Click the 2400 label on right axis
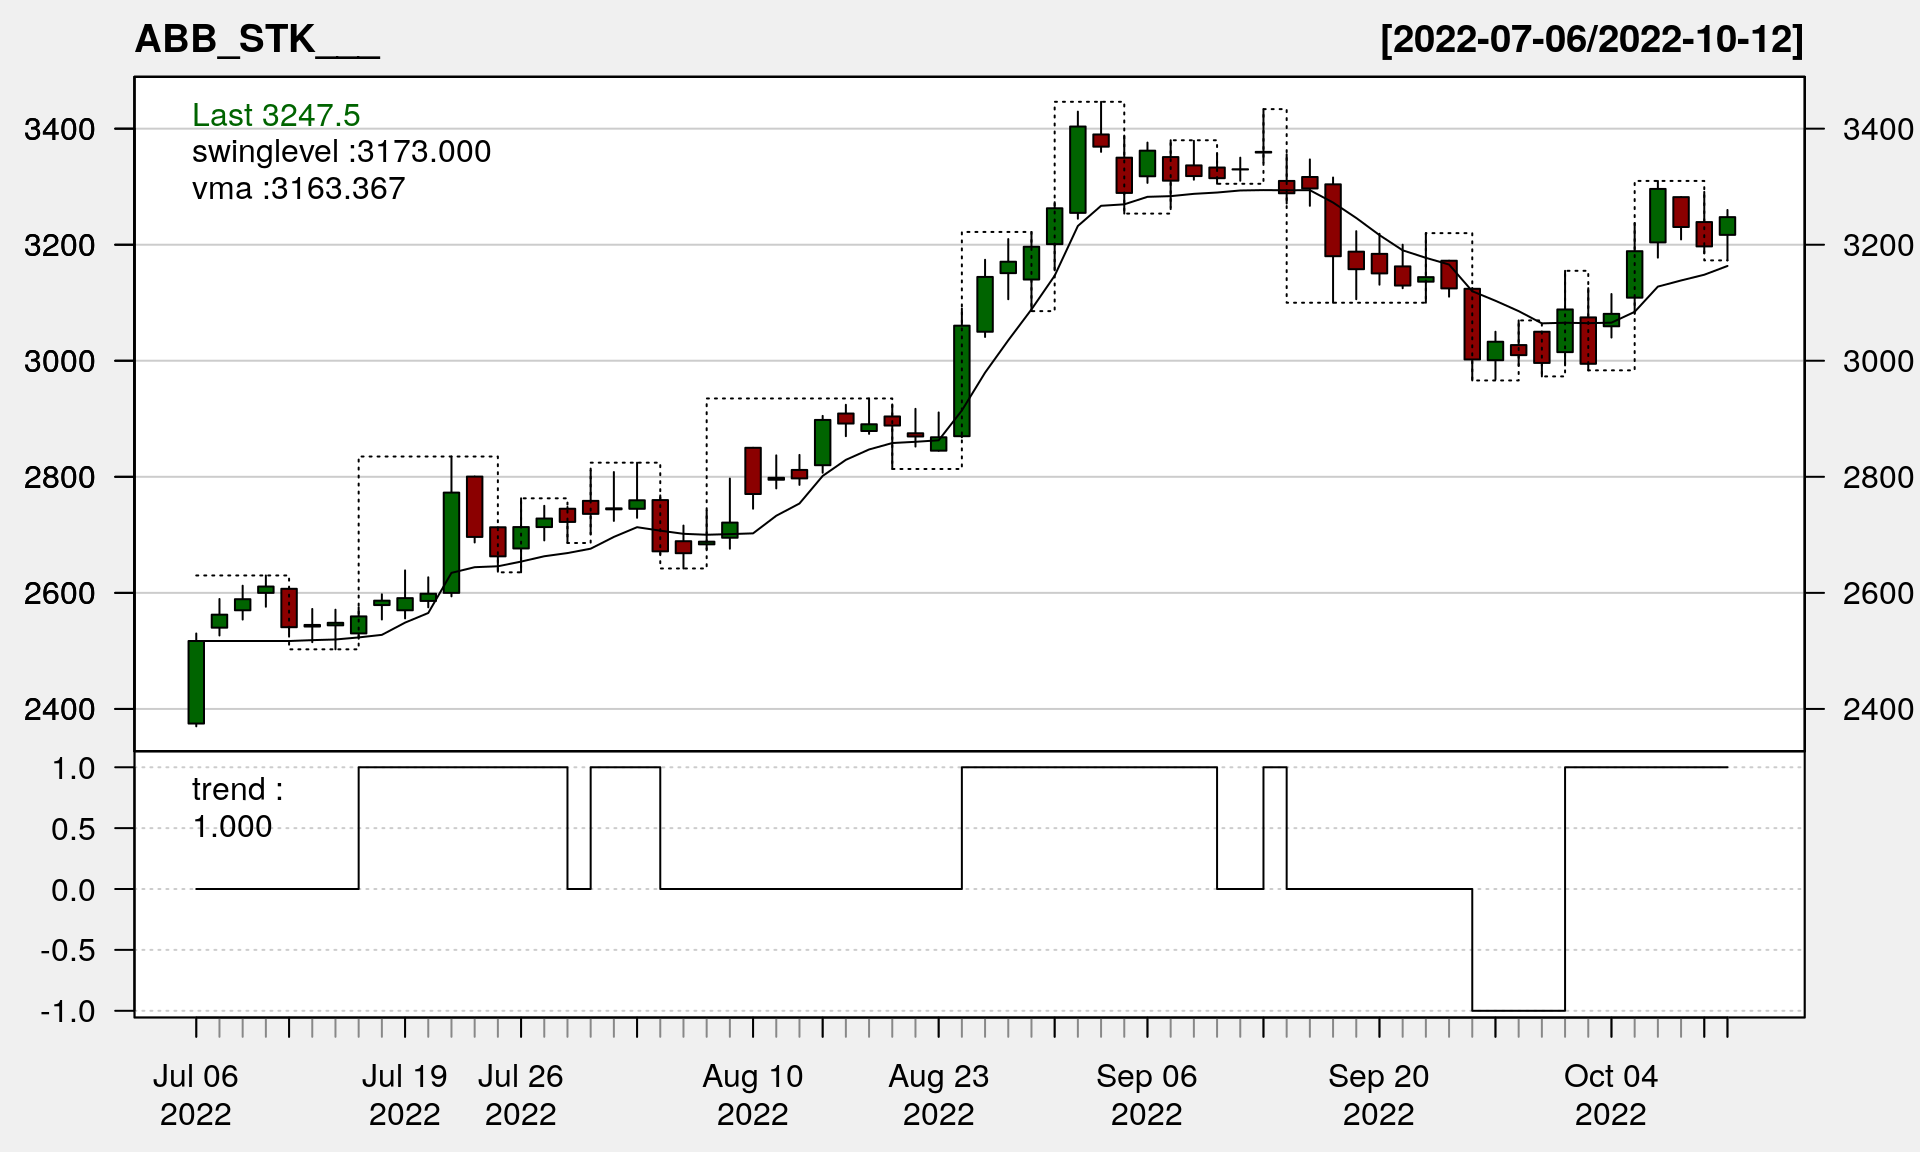 (1877, 709)
